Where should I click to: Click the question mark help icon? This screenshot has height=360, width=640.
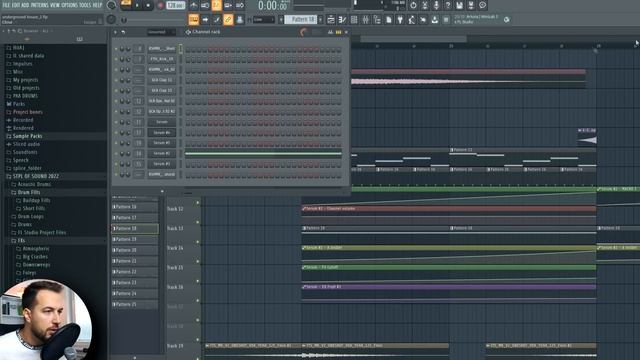tap(448, 5)
